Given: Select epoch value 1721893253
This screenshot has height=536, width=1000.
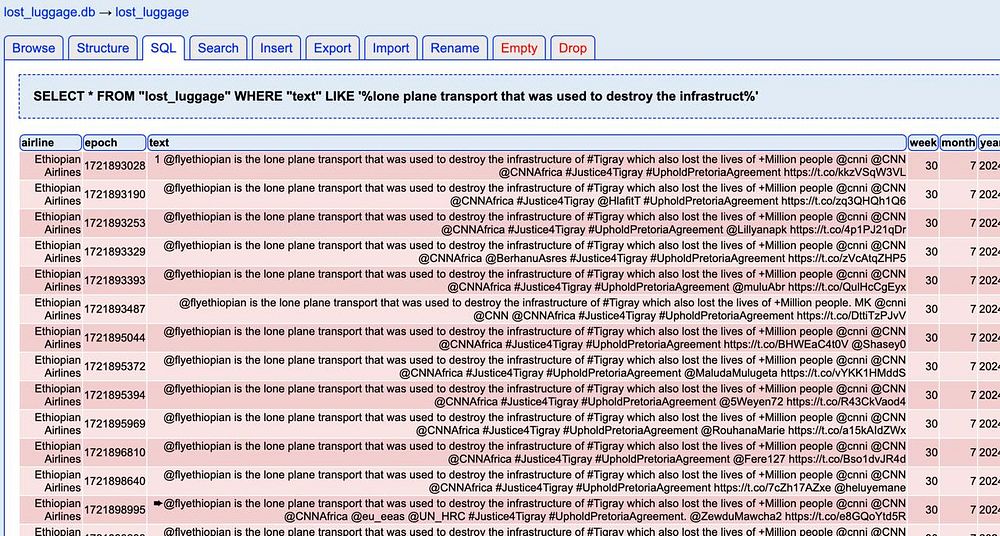Looking at the screenshot, I should [x=115, y=223].
